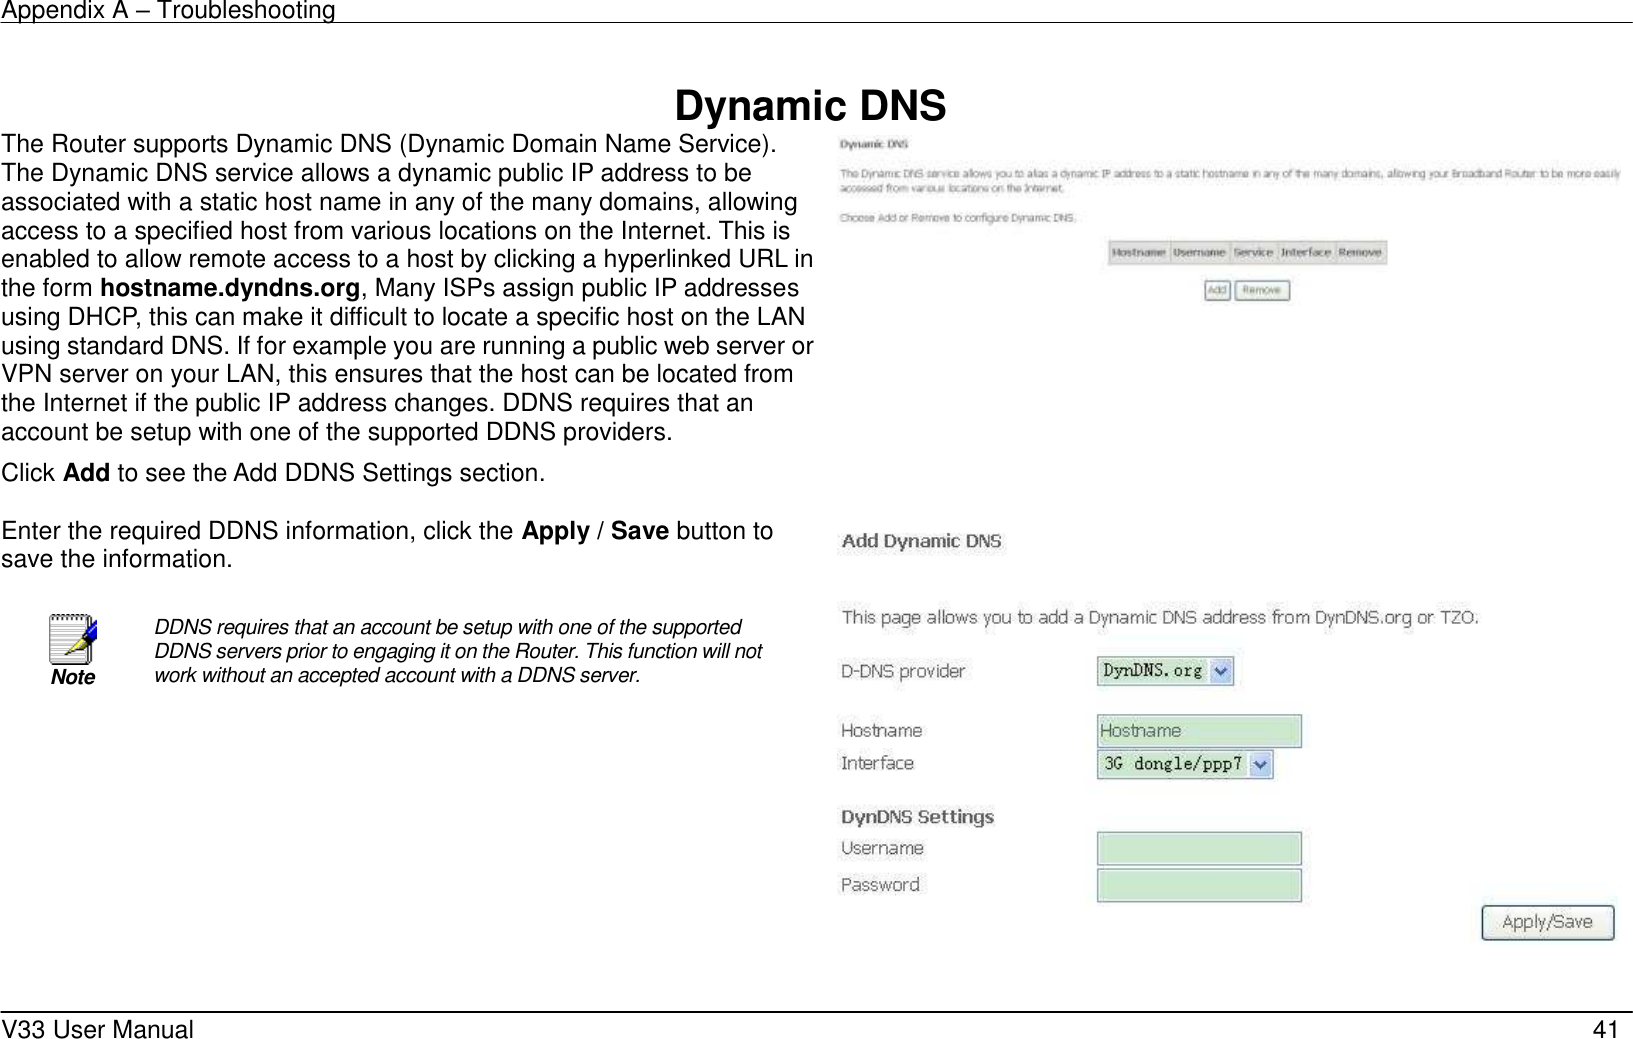Click the Add button under the DNS table

1217,290
